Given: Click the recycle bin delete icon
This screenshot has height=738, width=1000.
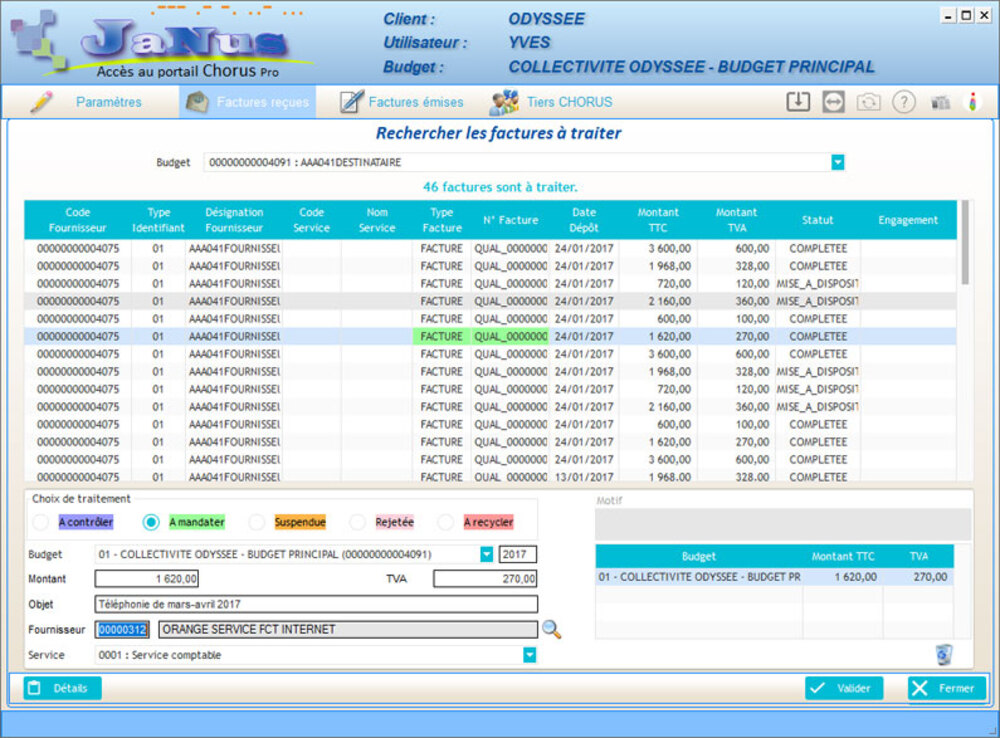Looking at the screenshot, I should 944,654.
